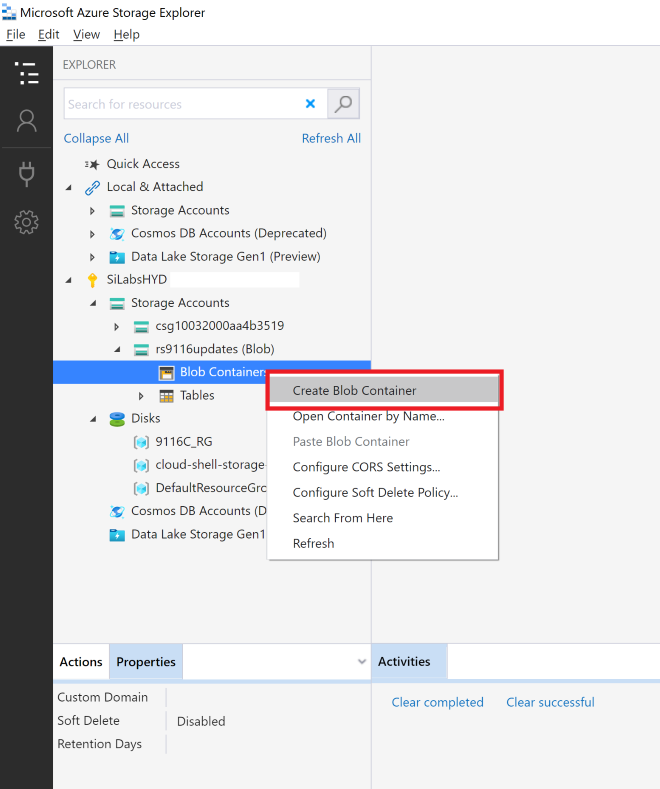This screenshot has height=789, width=660.
Task: Click the Refresh All link
Action: tap(331, 139)
